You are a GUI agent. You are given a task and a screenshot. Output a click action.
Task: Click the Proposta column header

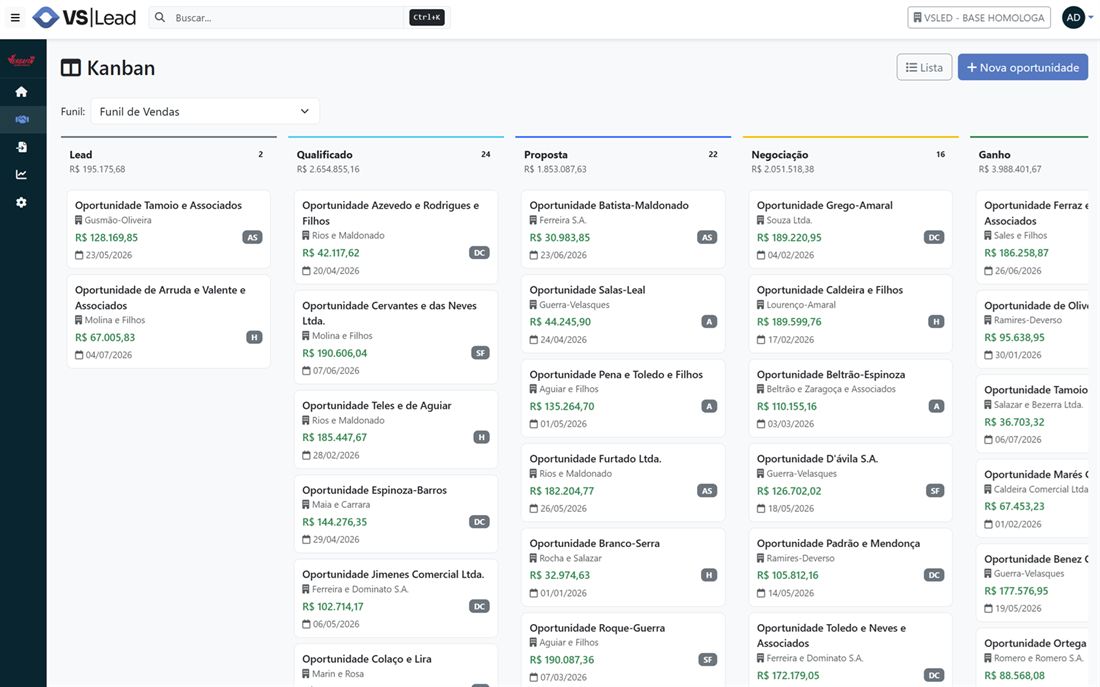coord(546,154)
